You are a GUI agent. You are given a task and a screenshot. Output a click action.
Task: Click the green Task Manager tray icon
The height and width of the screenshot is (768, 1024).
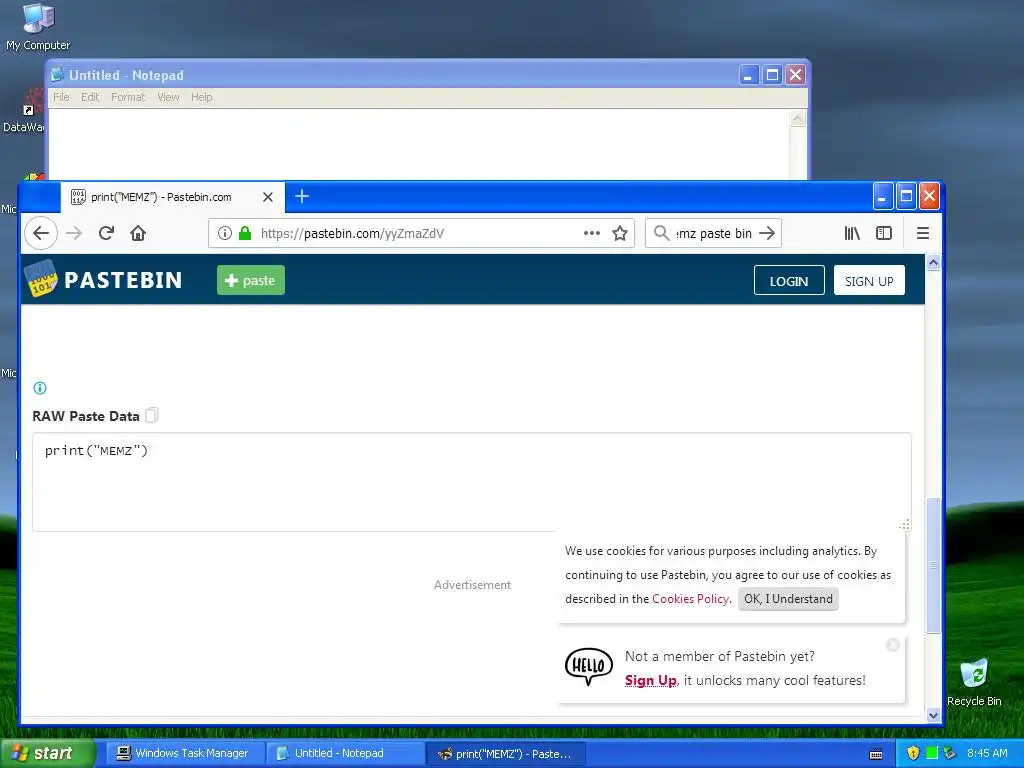coord(932,753)
